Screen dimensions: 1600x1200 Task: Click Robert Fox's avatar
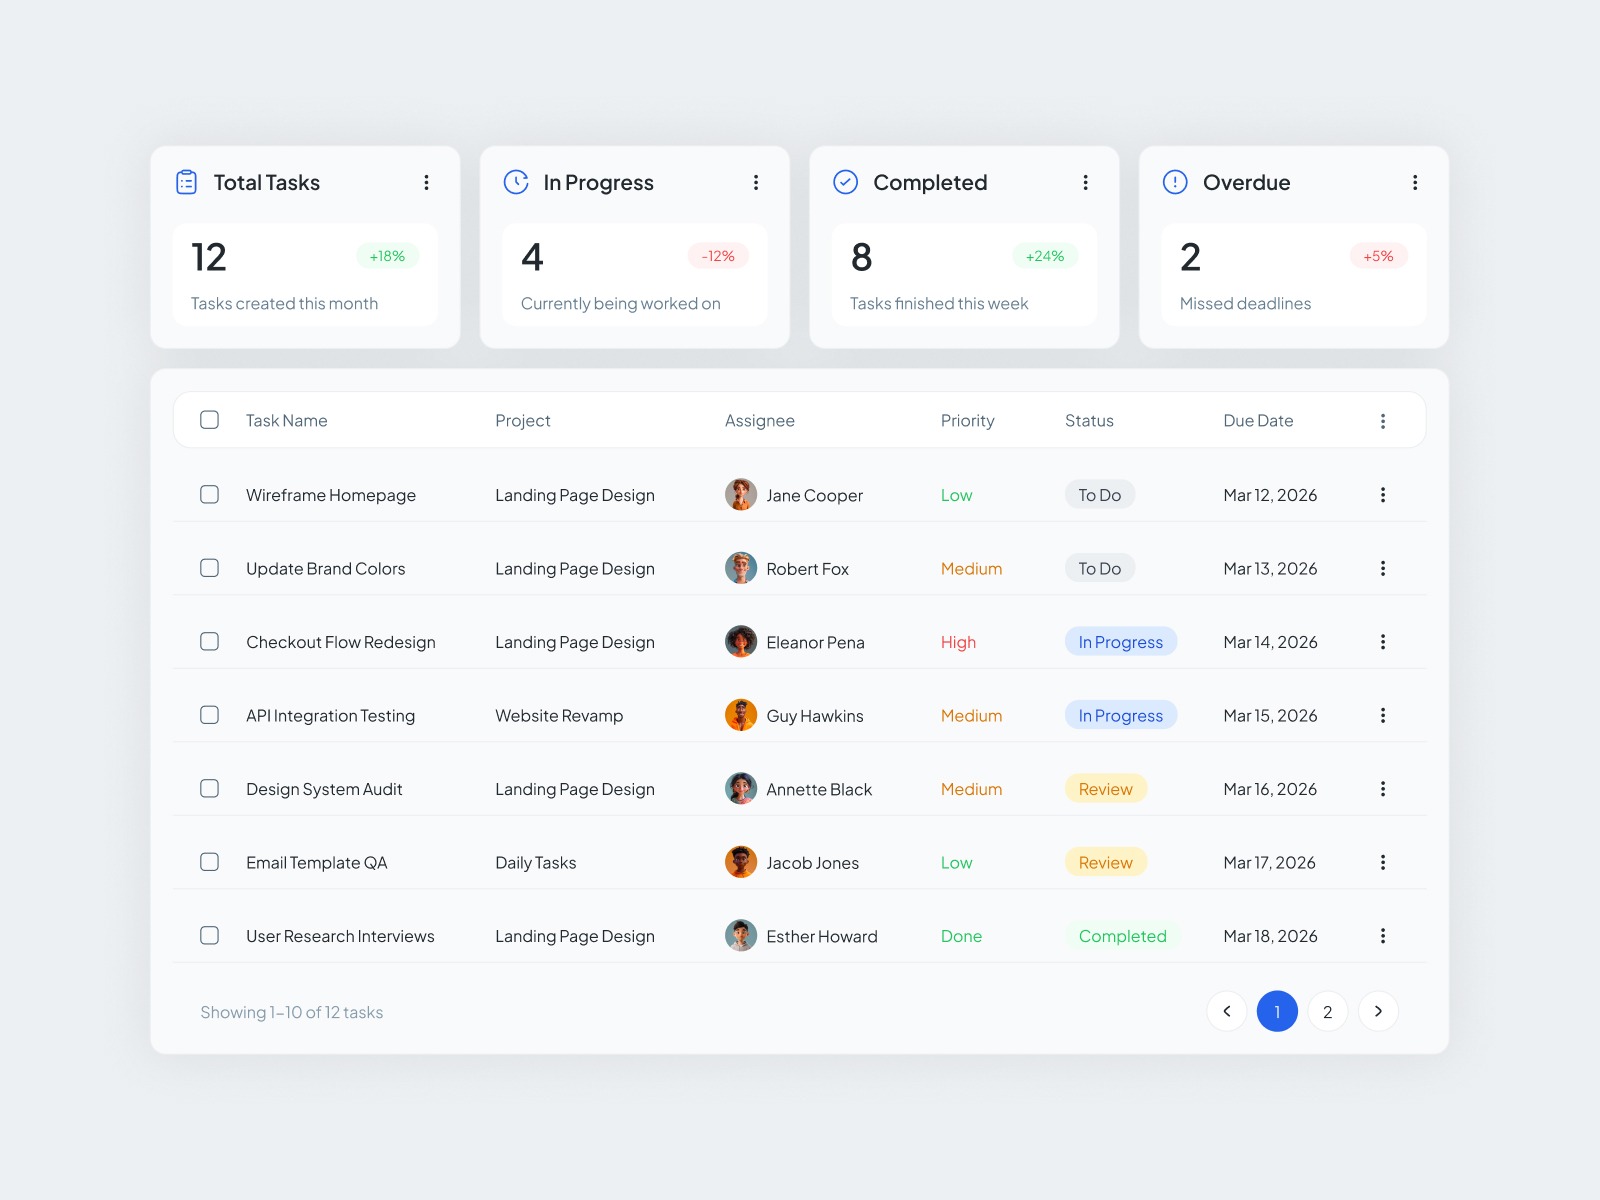pos(741,568)
